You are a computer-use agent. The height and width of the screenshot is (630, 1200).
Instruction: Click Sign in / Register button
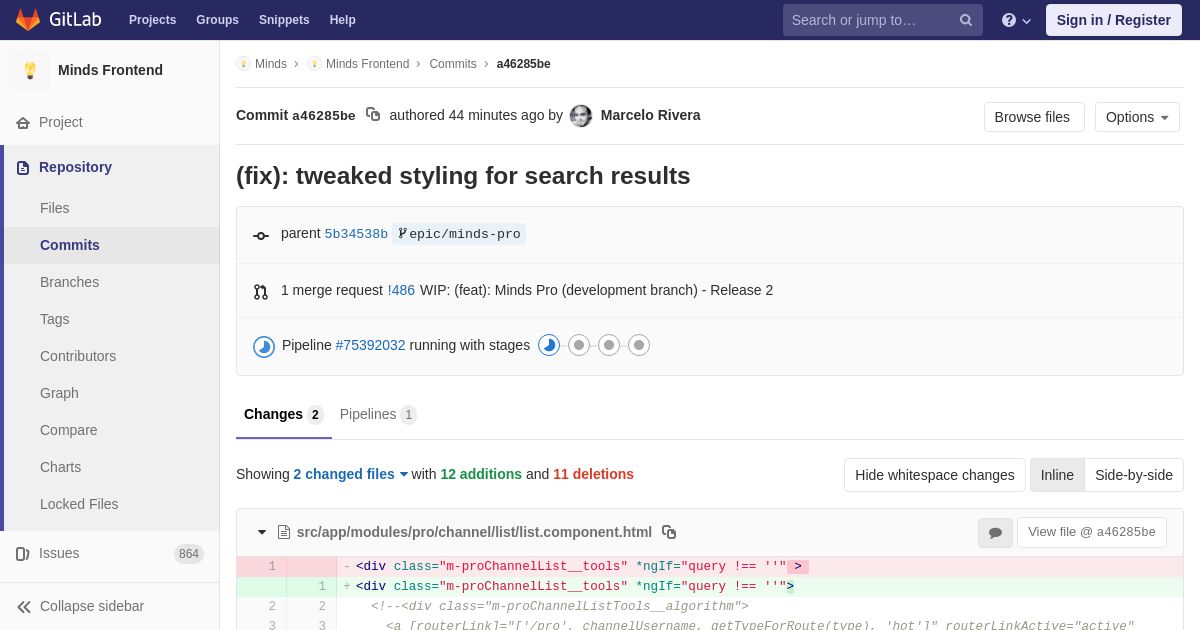(1114, 20)
